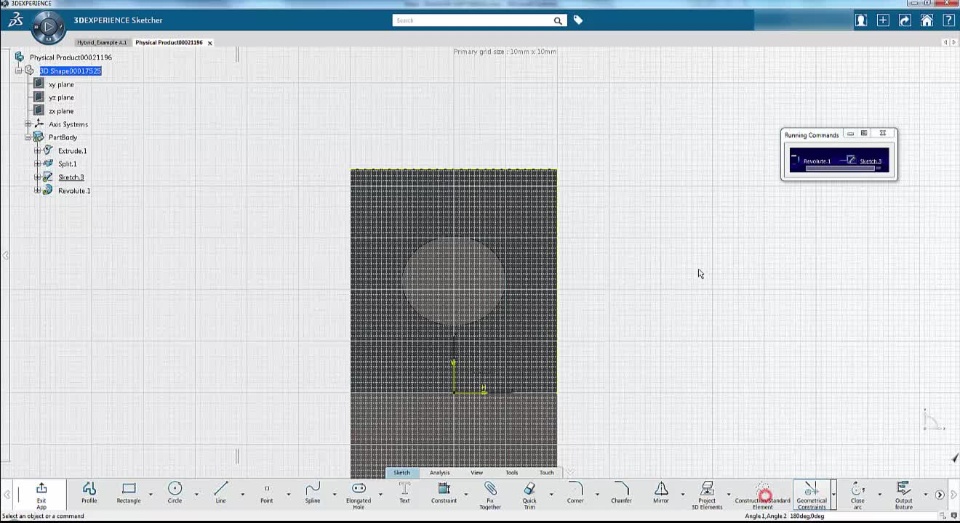Expand the Extrude.1 tree node

37,151
